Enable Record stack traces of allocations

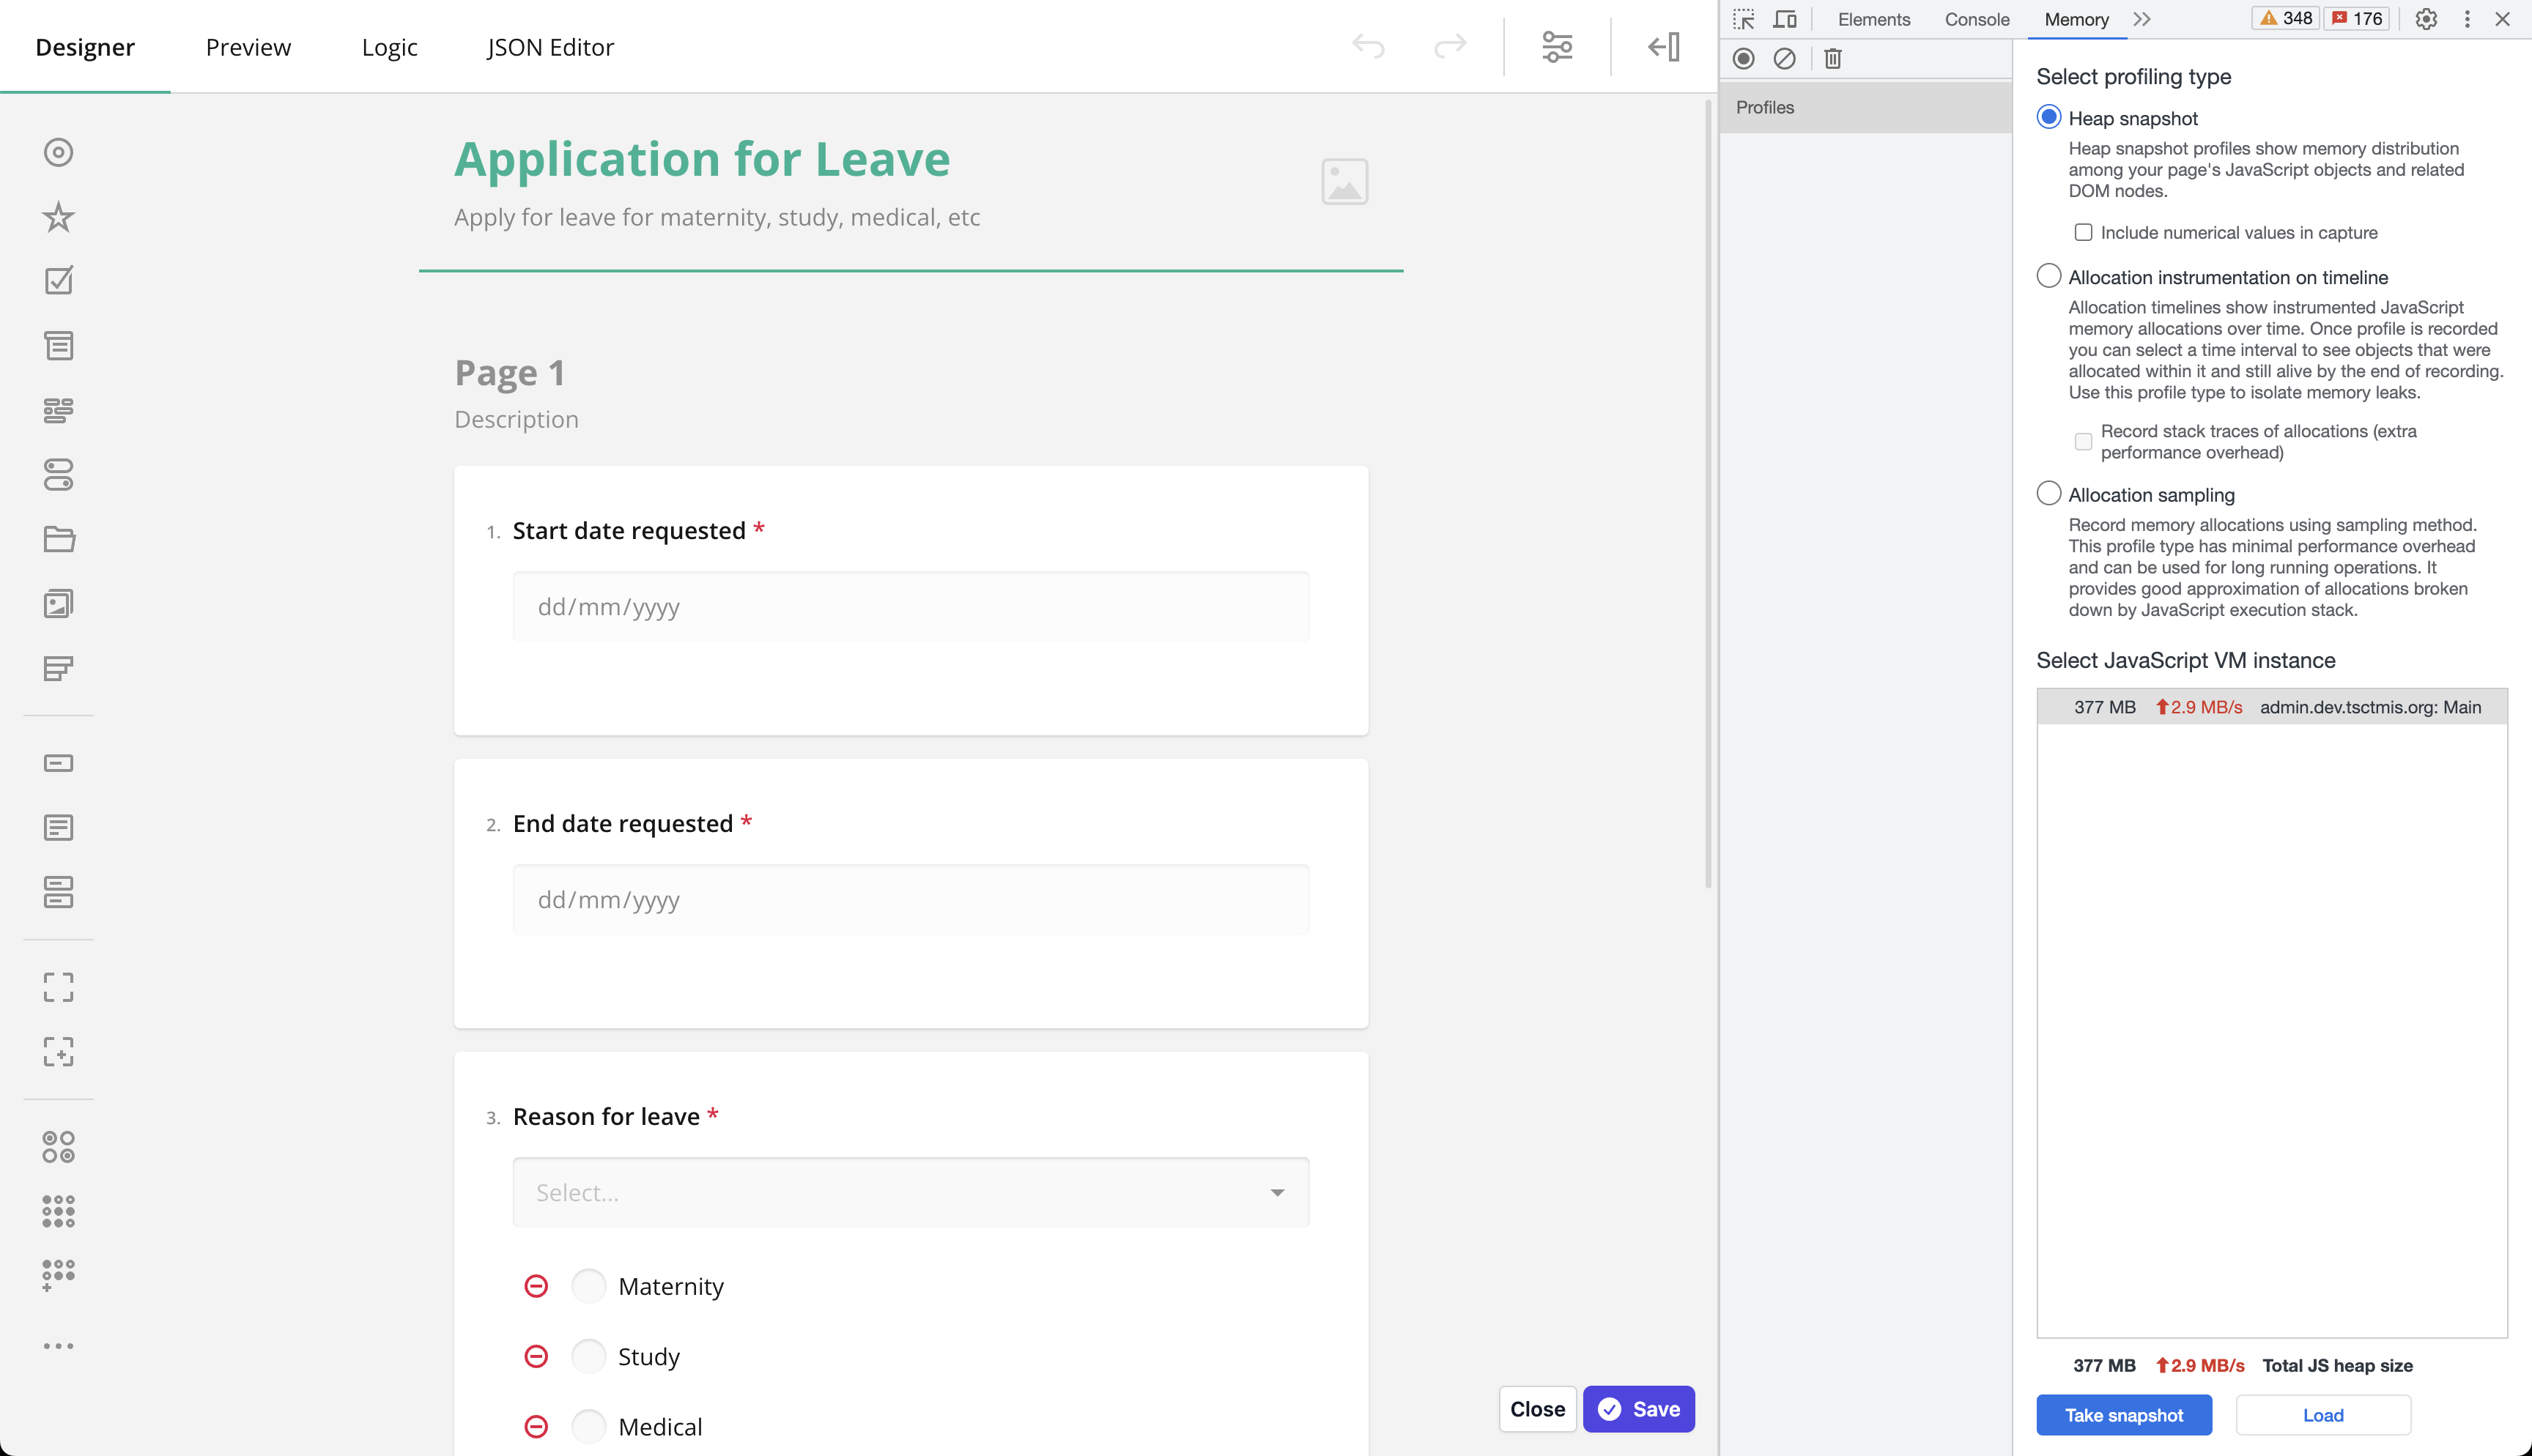tap(2083, 441)
